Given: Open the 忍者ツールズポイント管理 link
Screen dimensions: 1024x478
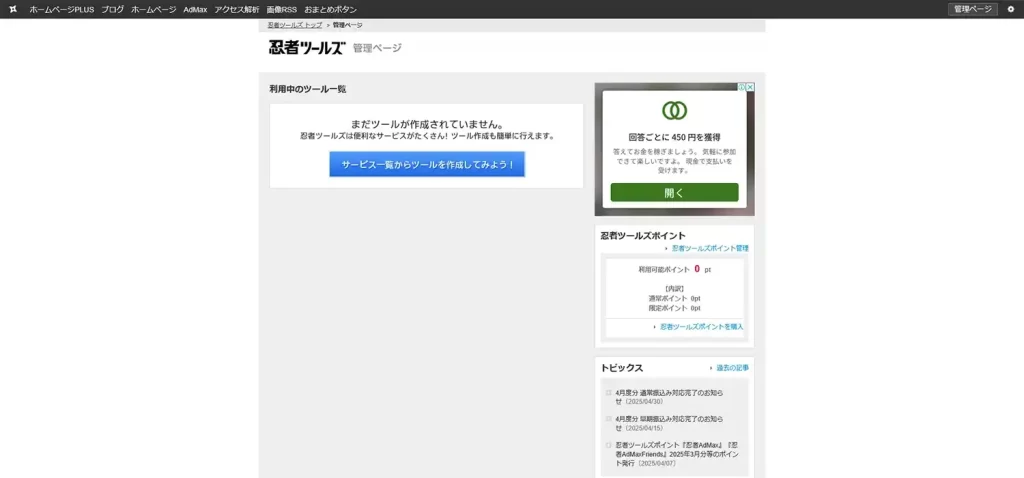Looking at the screenshot, I should point(709,248).
